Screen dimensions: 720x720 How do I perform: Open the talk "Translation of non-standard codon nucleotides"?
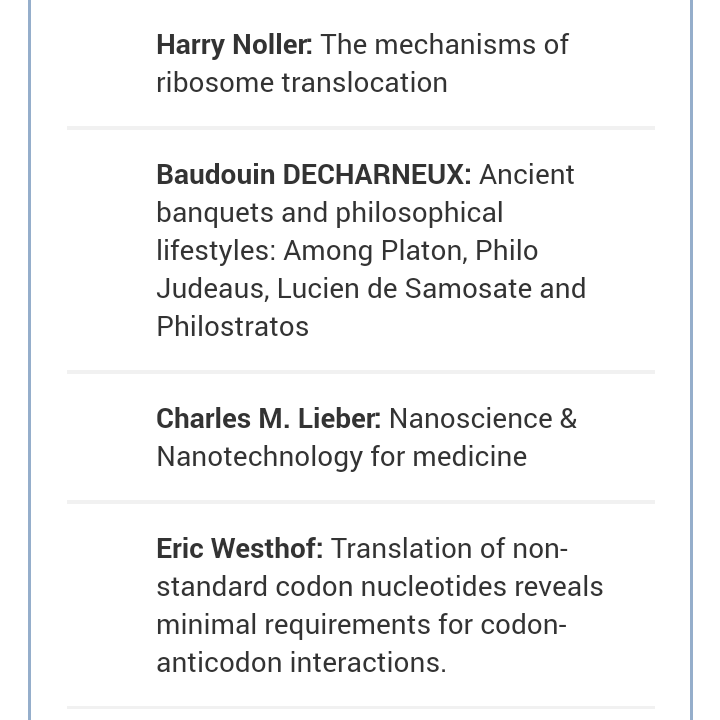click(x=448, y=549)
